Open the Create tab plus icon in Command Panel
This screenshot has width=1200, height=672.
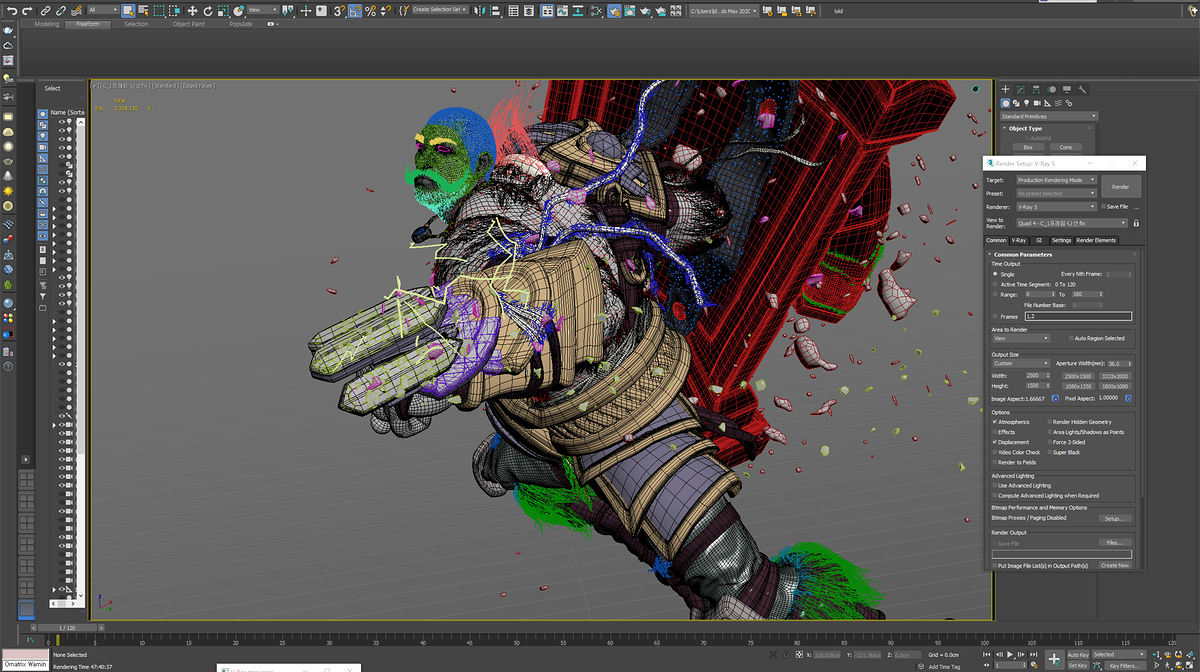pyautogui.click(x=1007, y=89)
